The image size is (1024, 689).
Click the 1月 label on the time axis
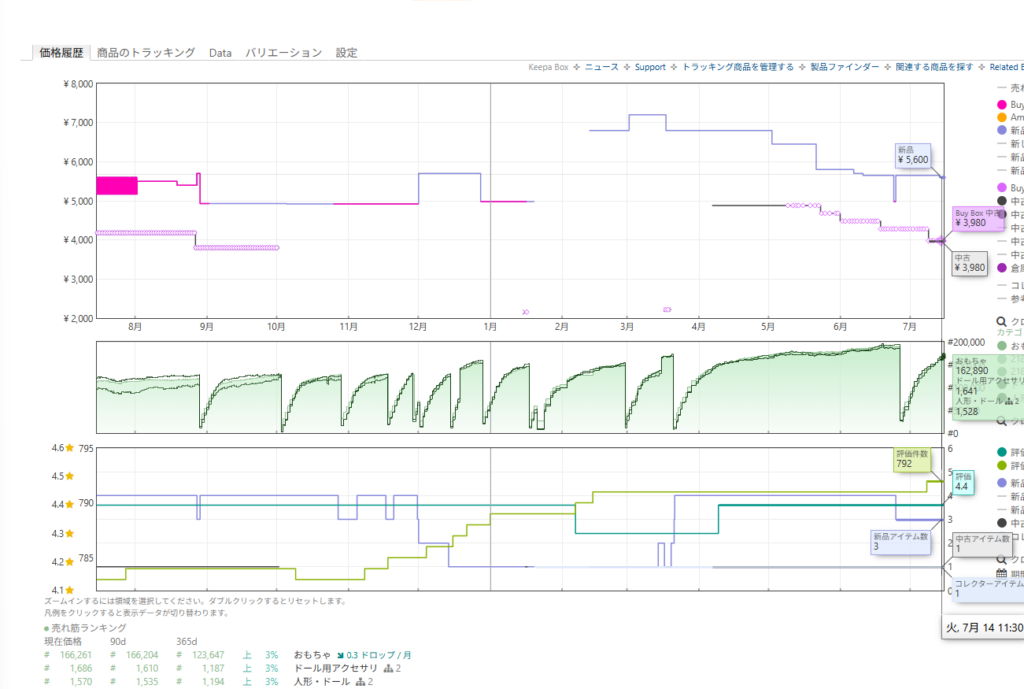point(490,327)
